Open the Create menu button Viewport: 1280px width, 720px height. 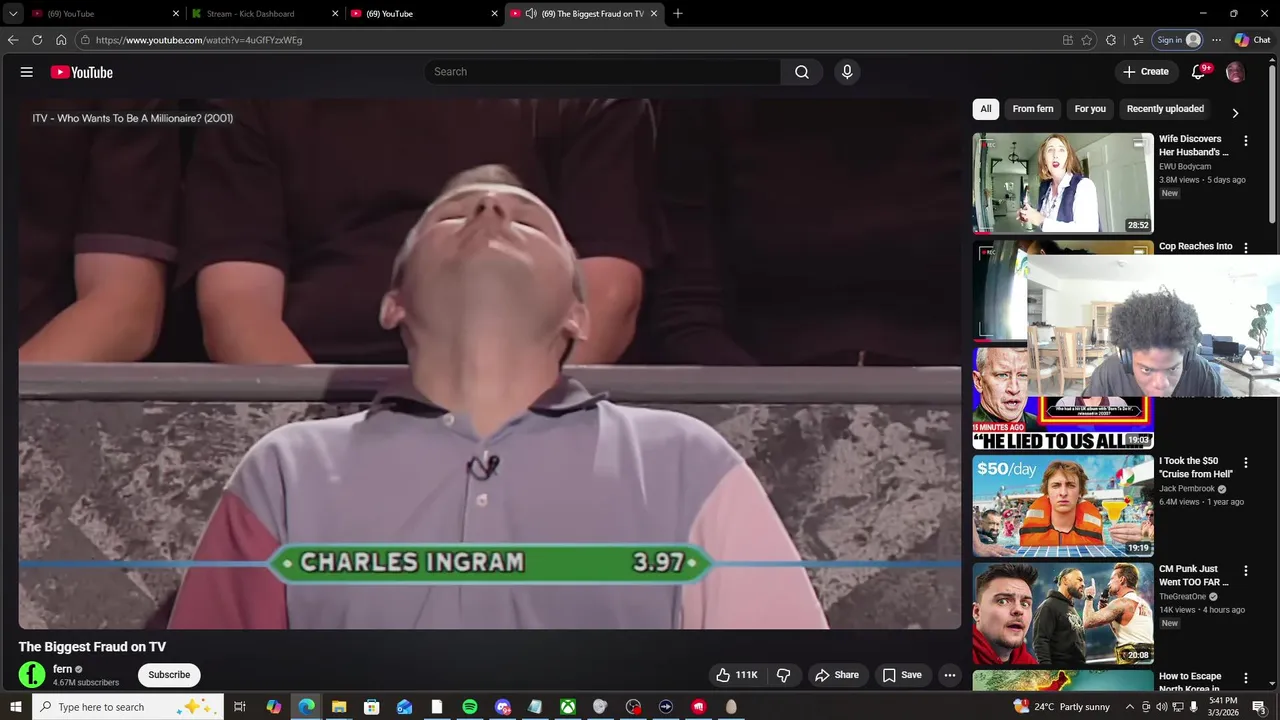tap(1146, 72)
